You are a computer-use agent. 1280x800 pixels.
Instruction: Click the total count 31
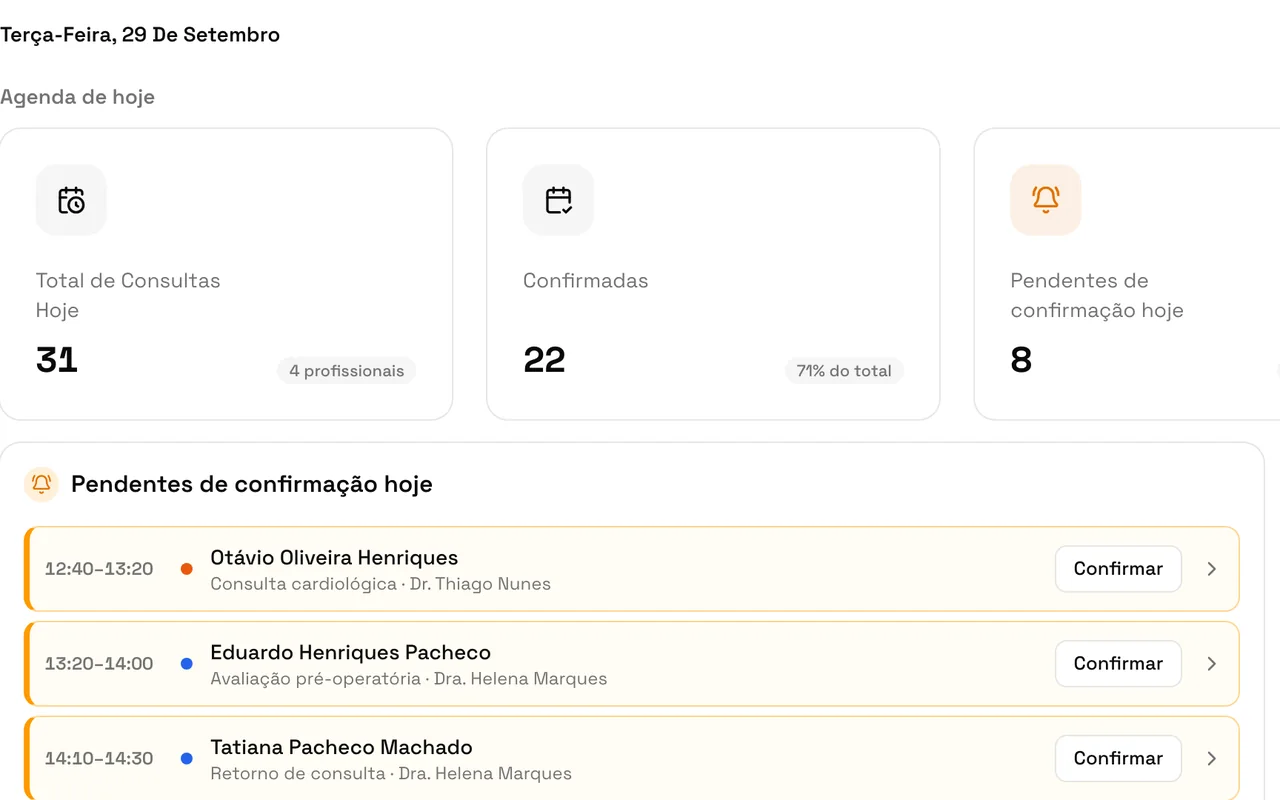[57, 360]
